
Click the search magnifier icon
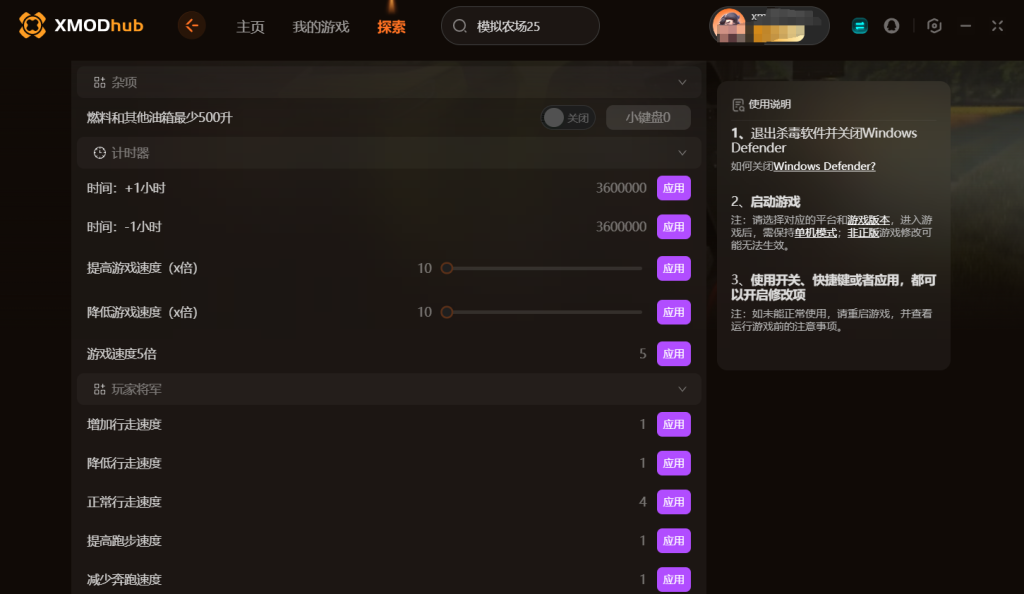(x=460, y=26)
